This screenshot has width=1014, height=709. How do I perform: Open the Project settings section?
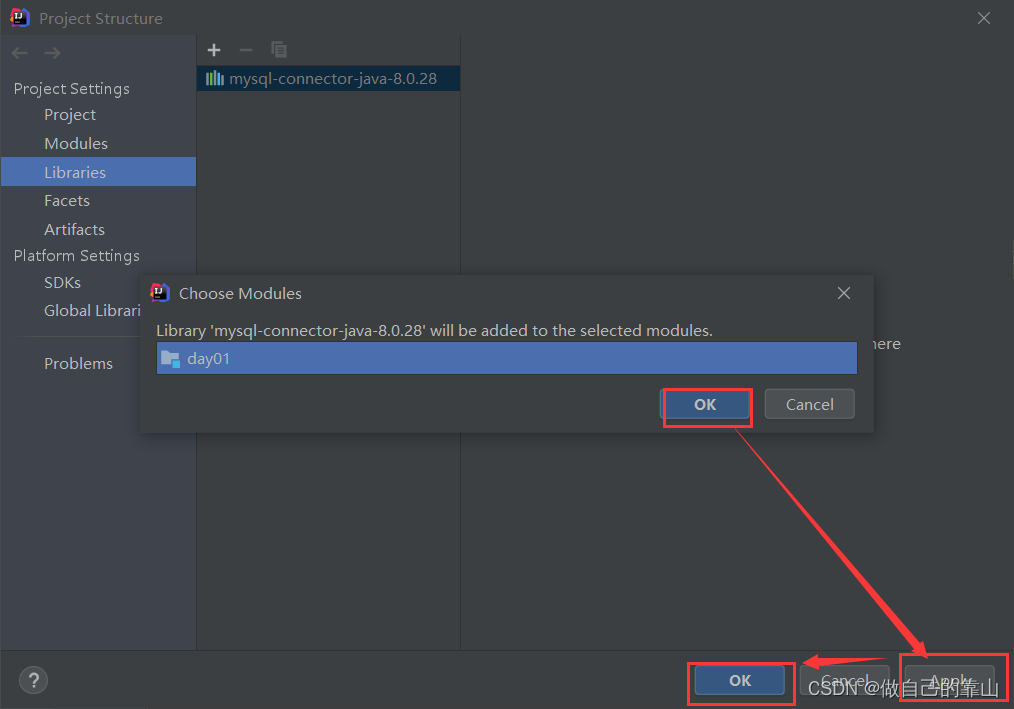point(70,115)
